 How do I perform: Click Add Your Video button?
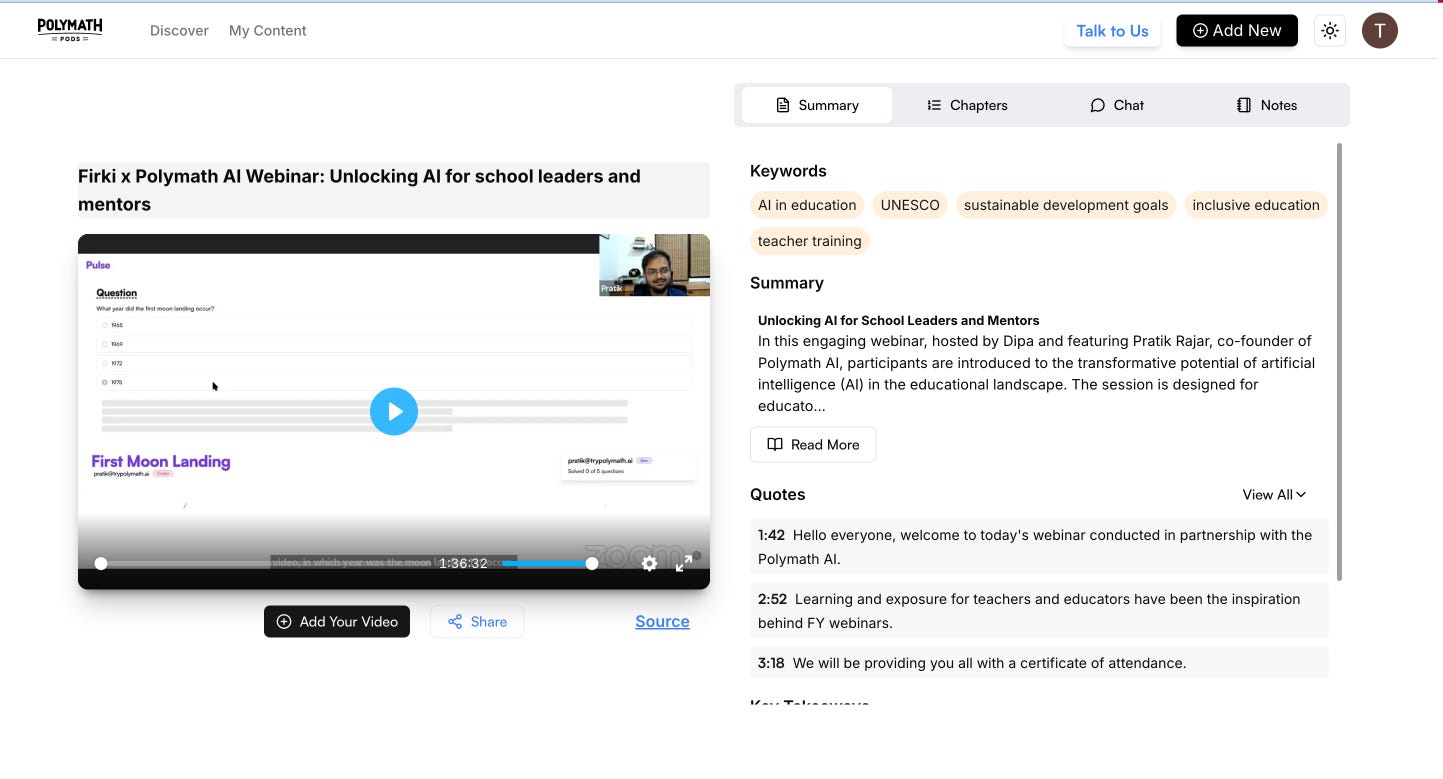(337, 621)
